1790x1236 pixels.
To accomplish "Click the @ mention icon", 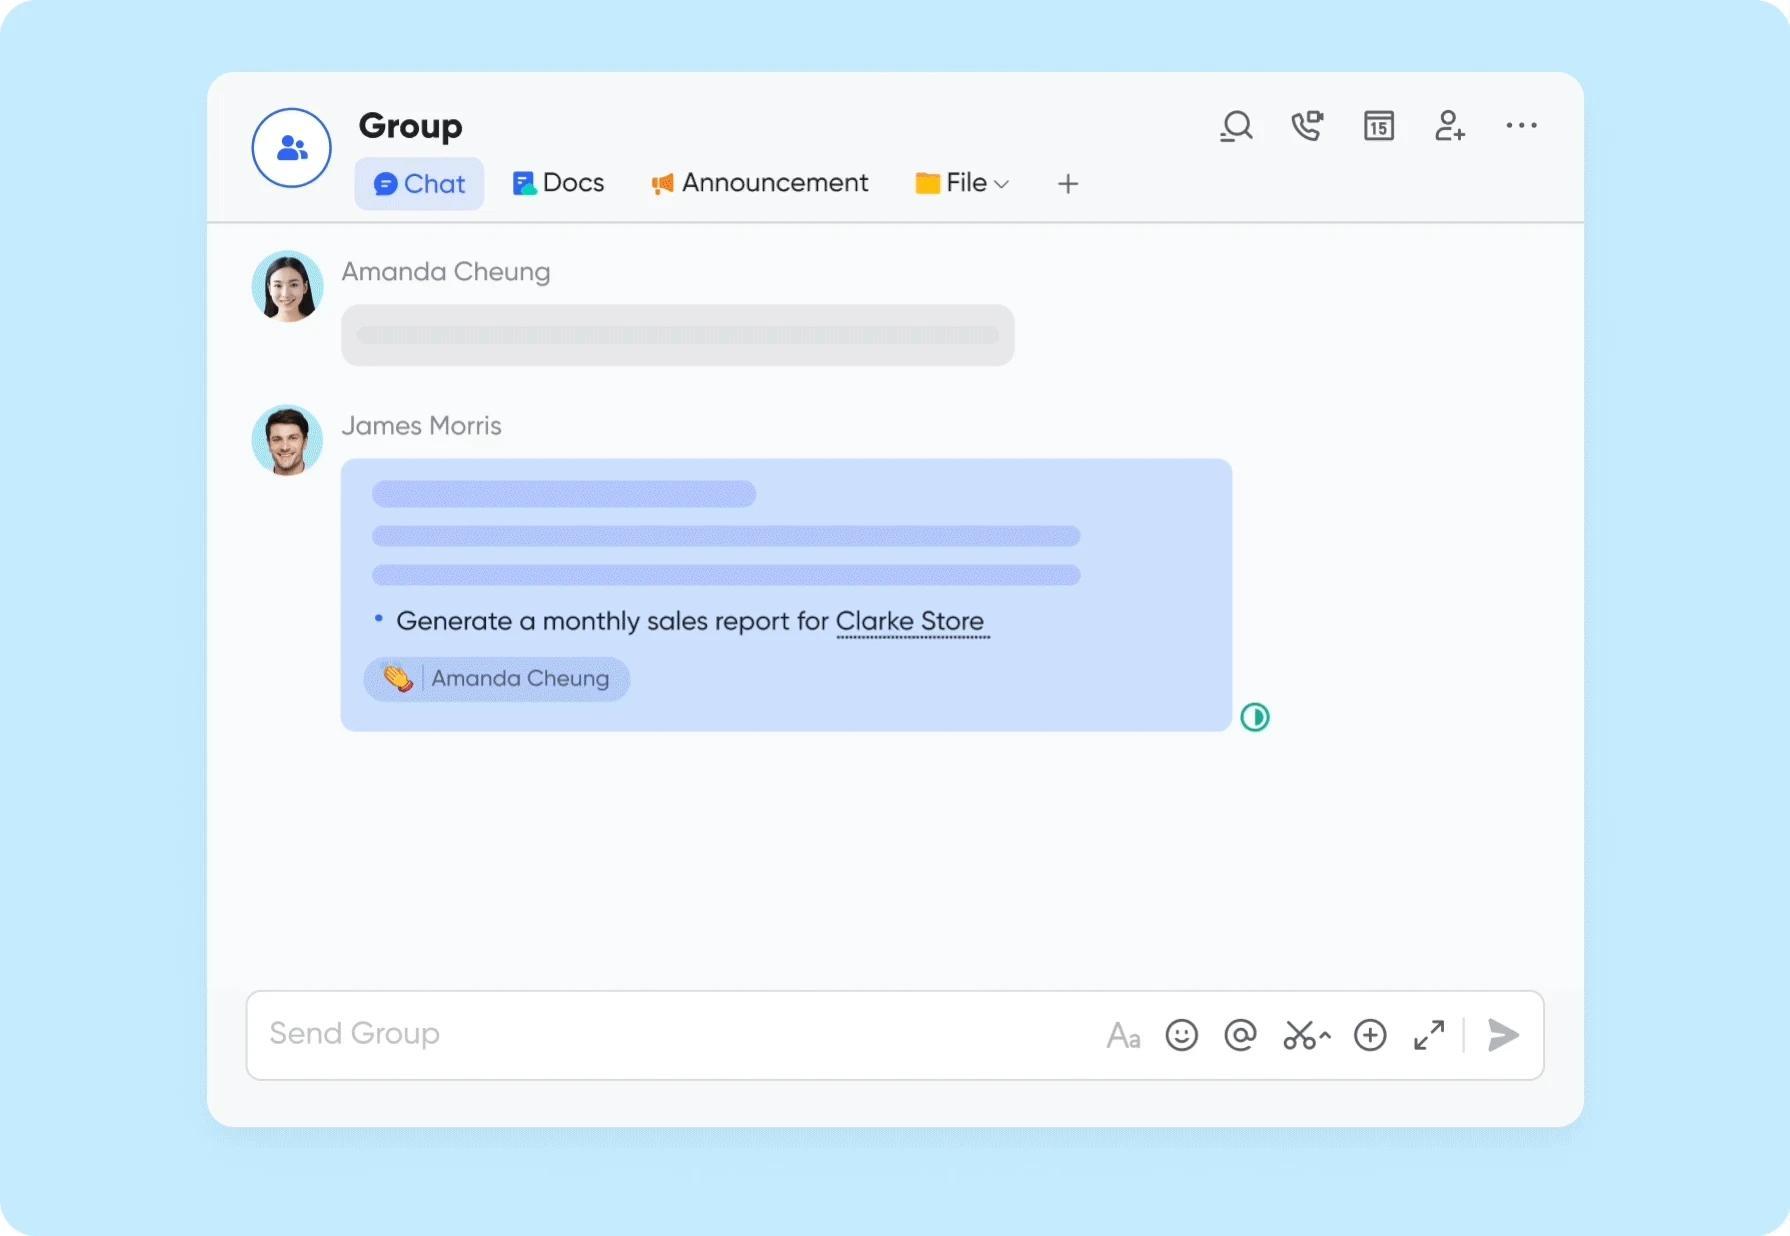I will click(1240, 1035).
